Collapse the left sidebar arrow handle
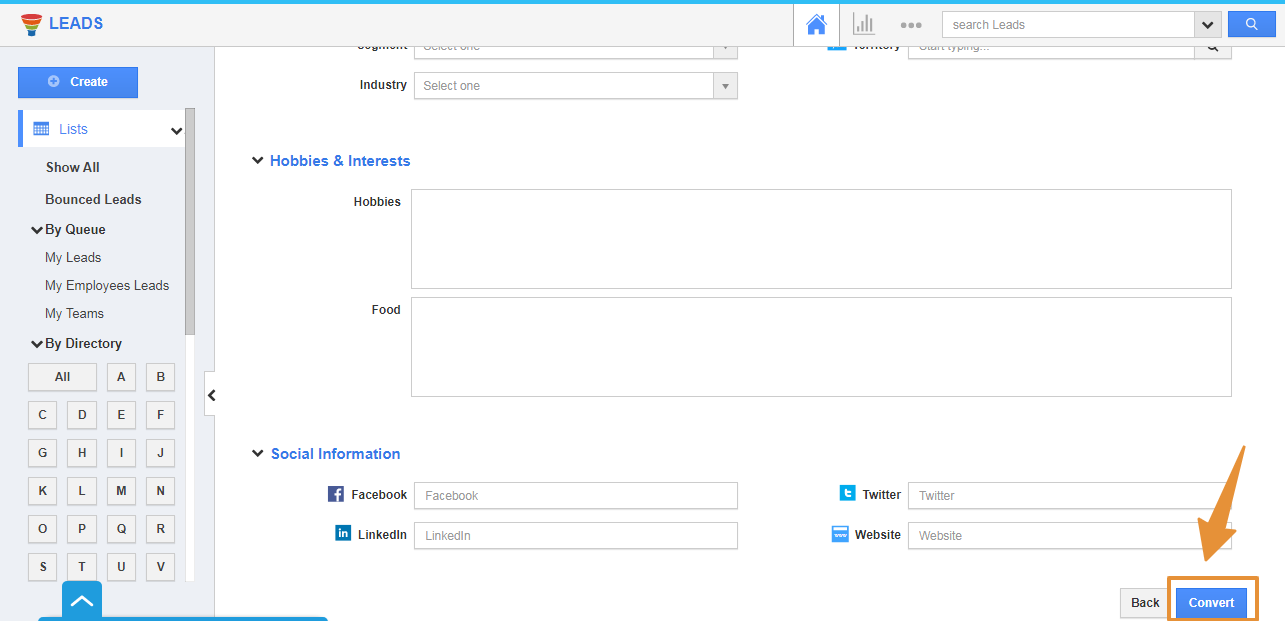Screen dimensions: 1285x621 (x=211, y=396)
